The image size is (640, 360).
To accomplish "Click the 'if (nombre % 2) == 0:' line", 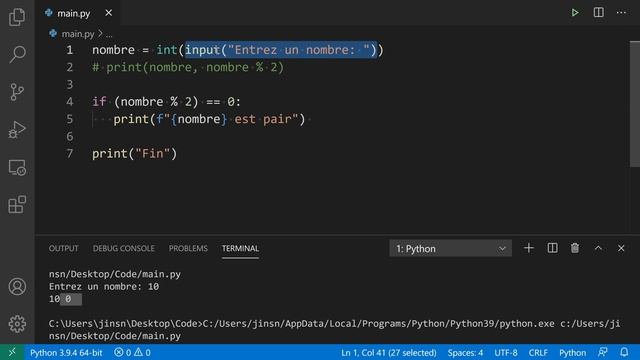I will pyautogui.click(x=167, y=102).
